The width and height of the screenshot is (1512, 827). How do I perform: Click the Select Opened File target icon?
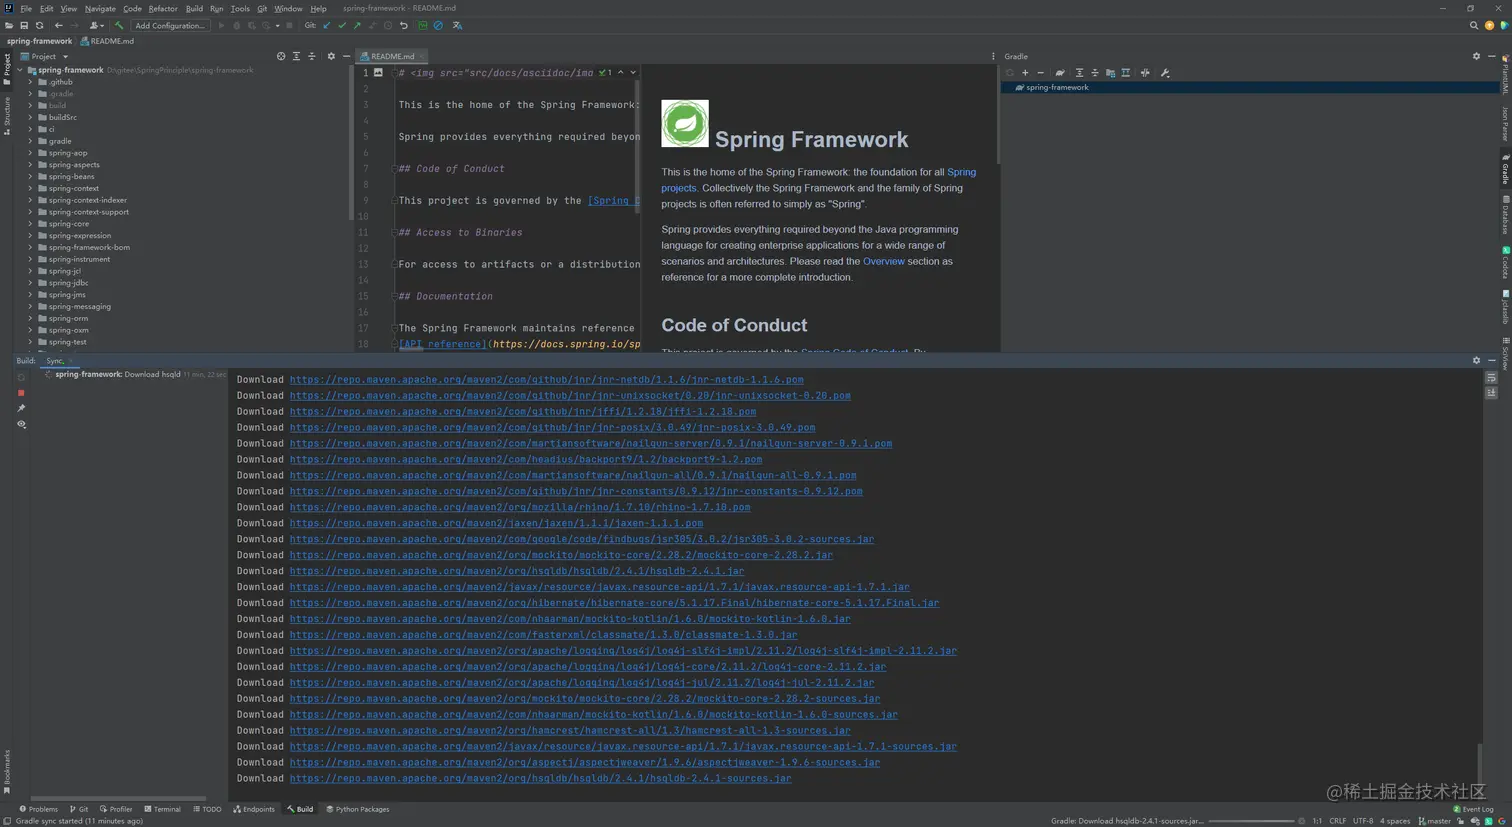pyautogui.click(x=281, y=57)
